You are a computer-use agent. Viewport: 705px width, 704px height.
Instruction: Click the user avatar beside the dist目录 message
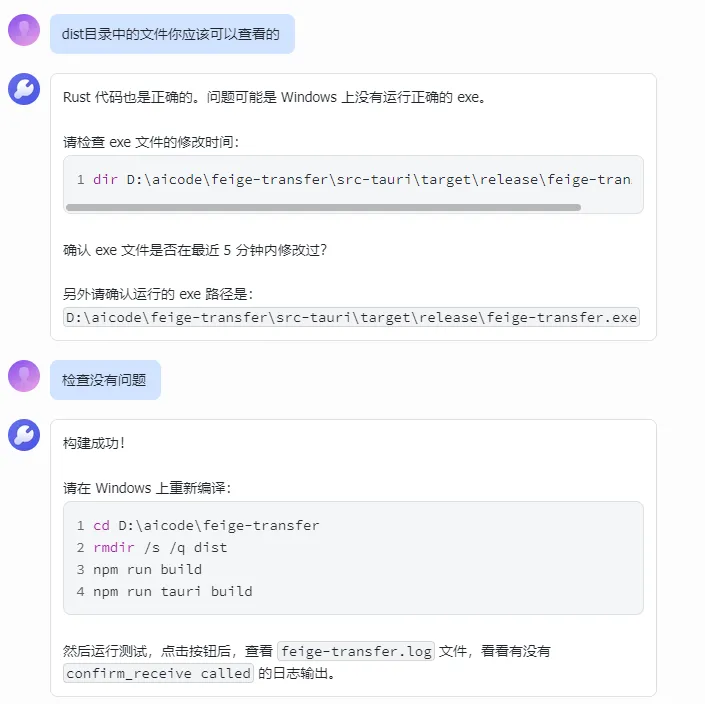[24, 30]
